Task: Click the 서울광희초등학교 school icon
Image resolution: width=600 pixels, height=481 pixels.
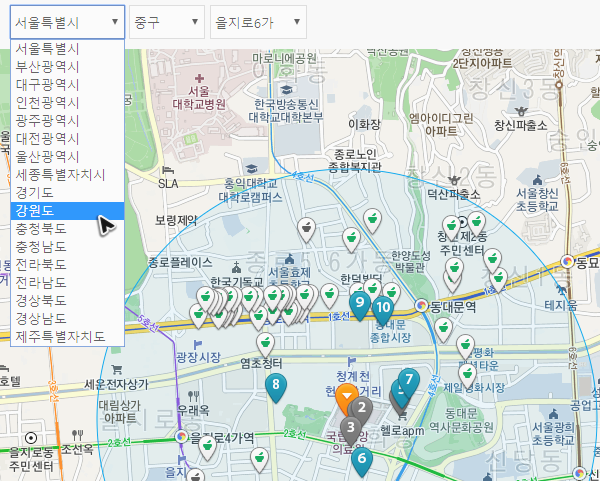Action: click(553, 414)
